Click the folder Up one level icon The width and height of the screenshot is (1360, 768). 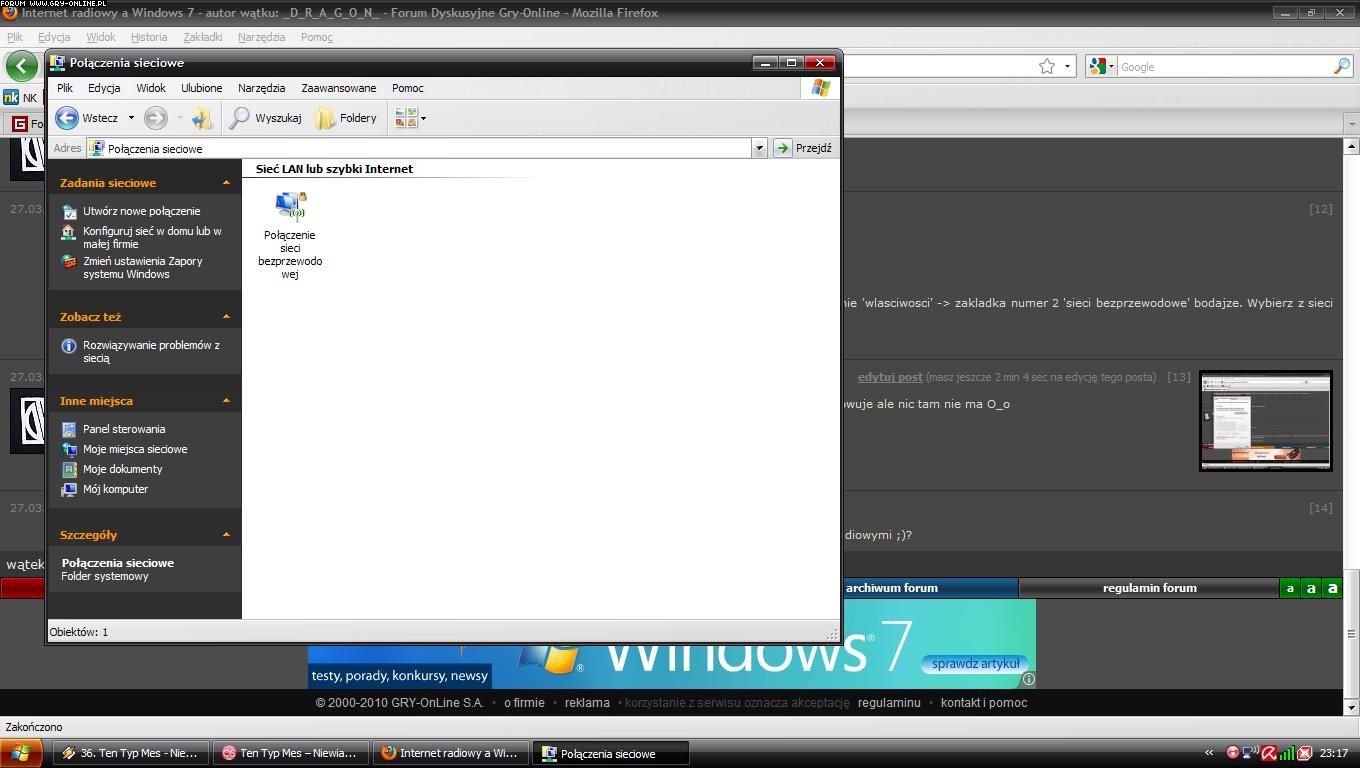(x=202, y=118)
